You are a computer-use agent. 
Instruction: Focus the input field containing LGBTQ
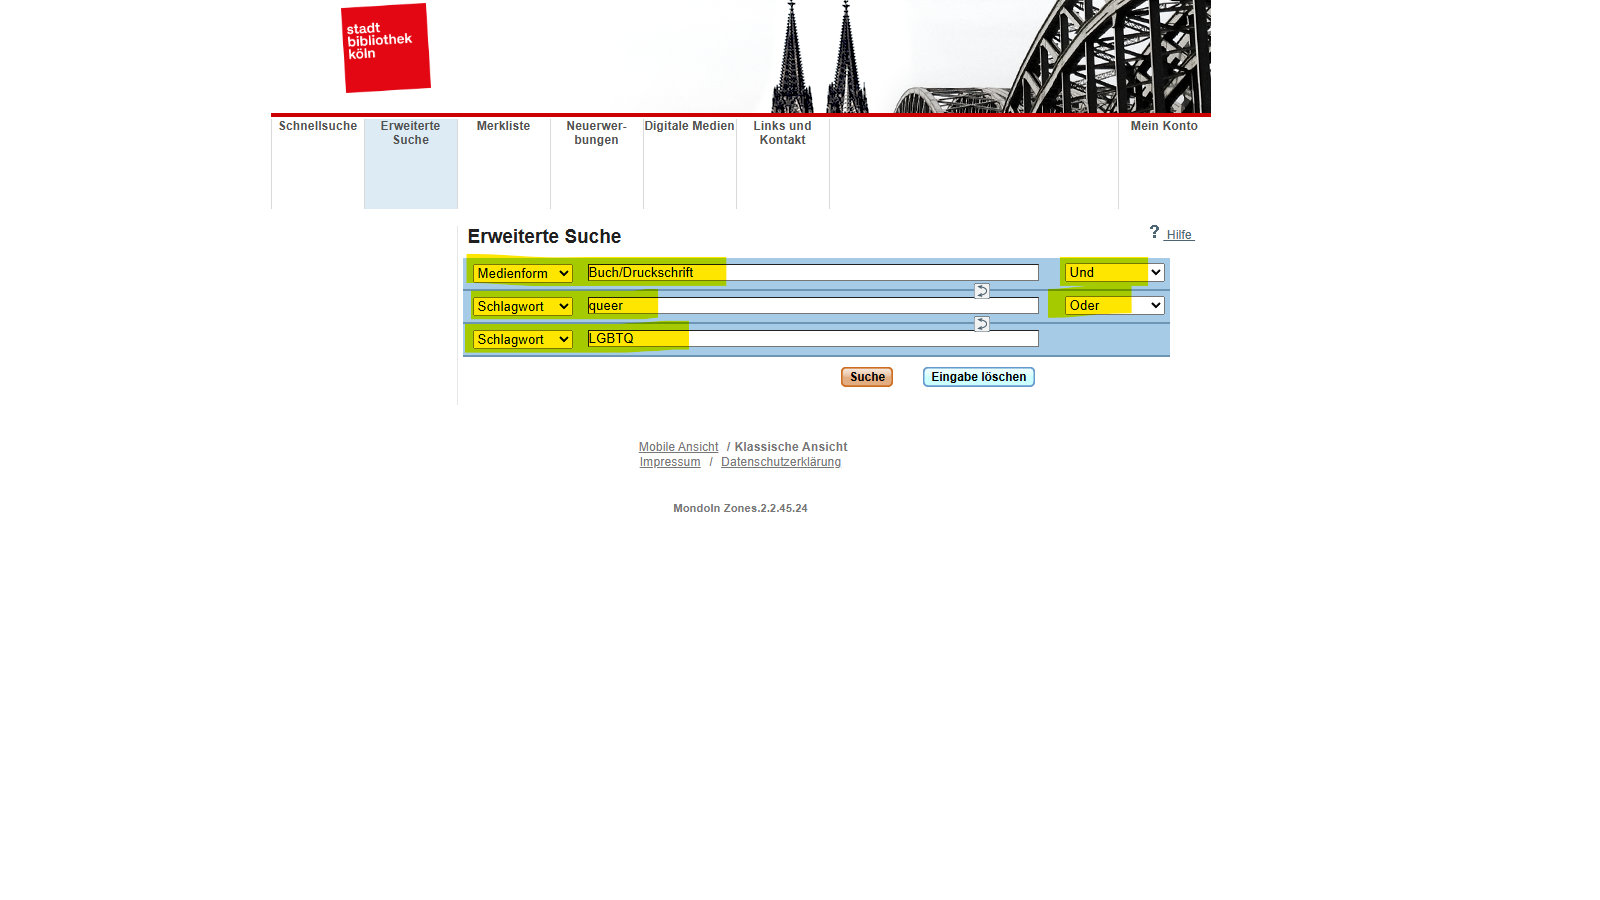pyautogui.click(x=812, y=339)
